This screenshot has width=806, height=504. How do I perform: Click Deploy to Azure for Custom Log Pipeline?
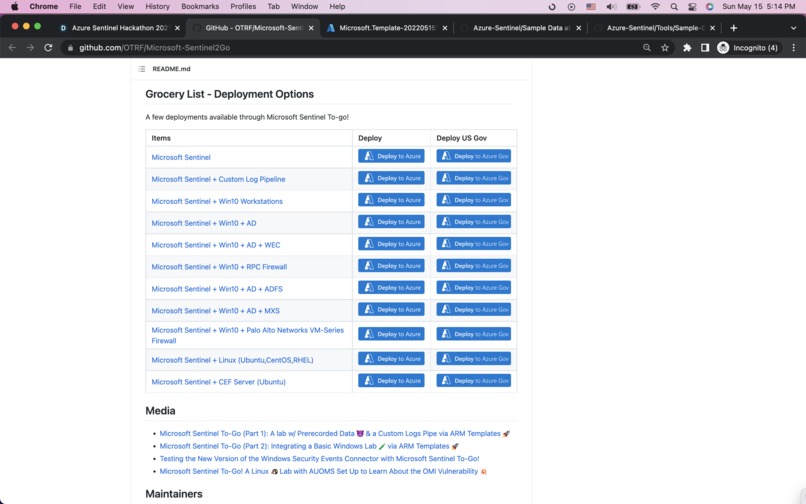pos(391,178)
